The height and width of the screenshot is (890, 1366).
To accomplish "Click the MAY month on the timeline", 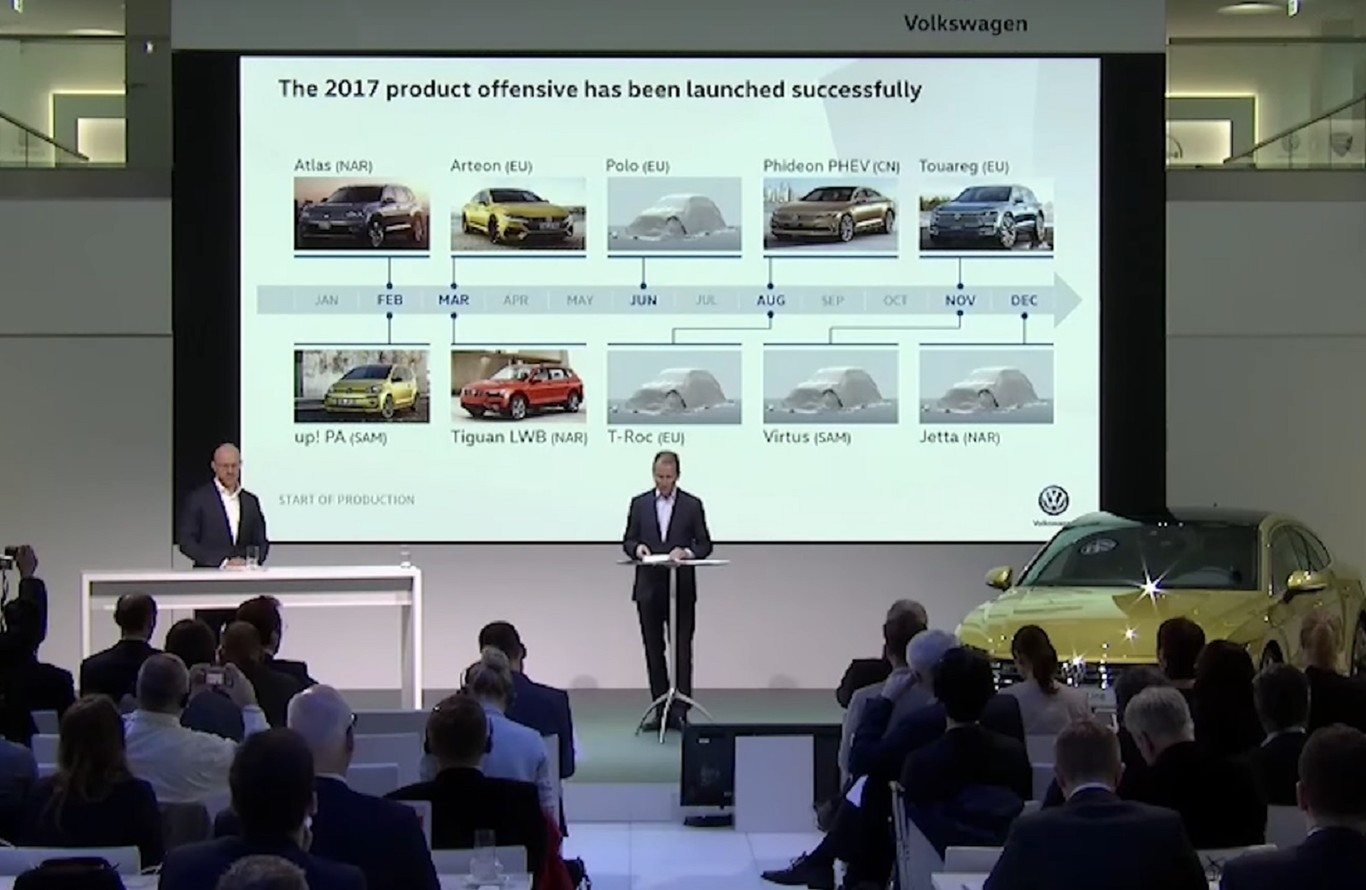I will click(580, 300).
